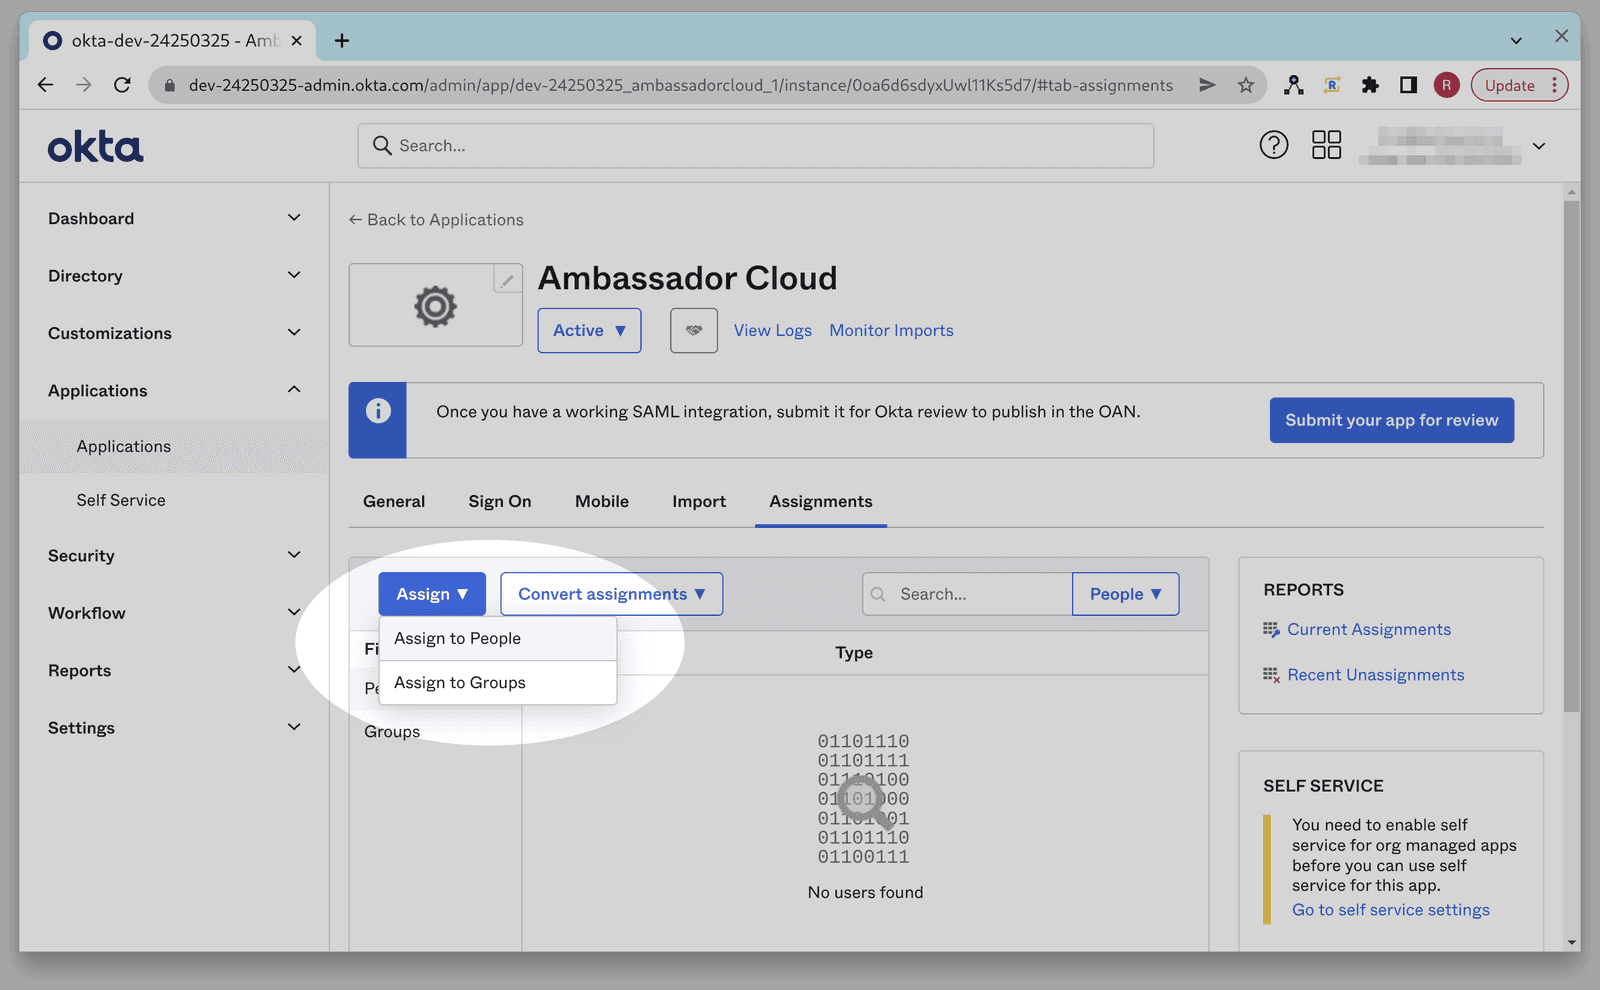
Task: Click the top Okta search field
Action: click(756, 145)
